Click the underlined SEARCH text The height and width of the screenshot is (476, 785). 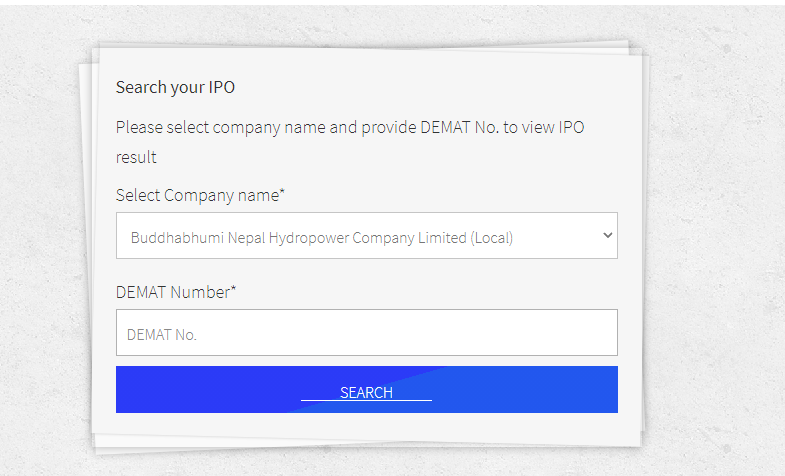366,393
